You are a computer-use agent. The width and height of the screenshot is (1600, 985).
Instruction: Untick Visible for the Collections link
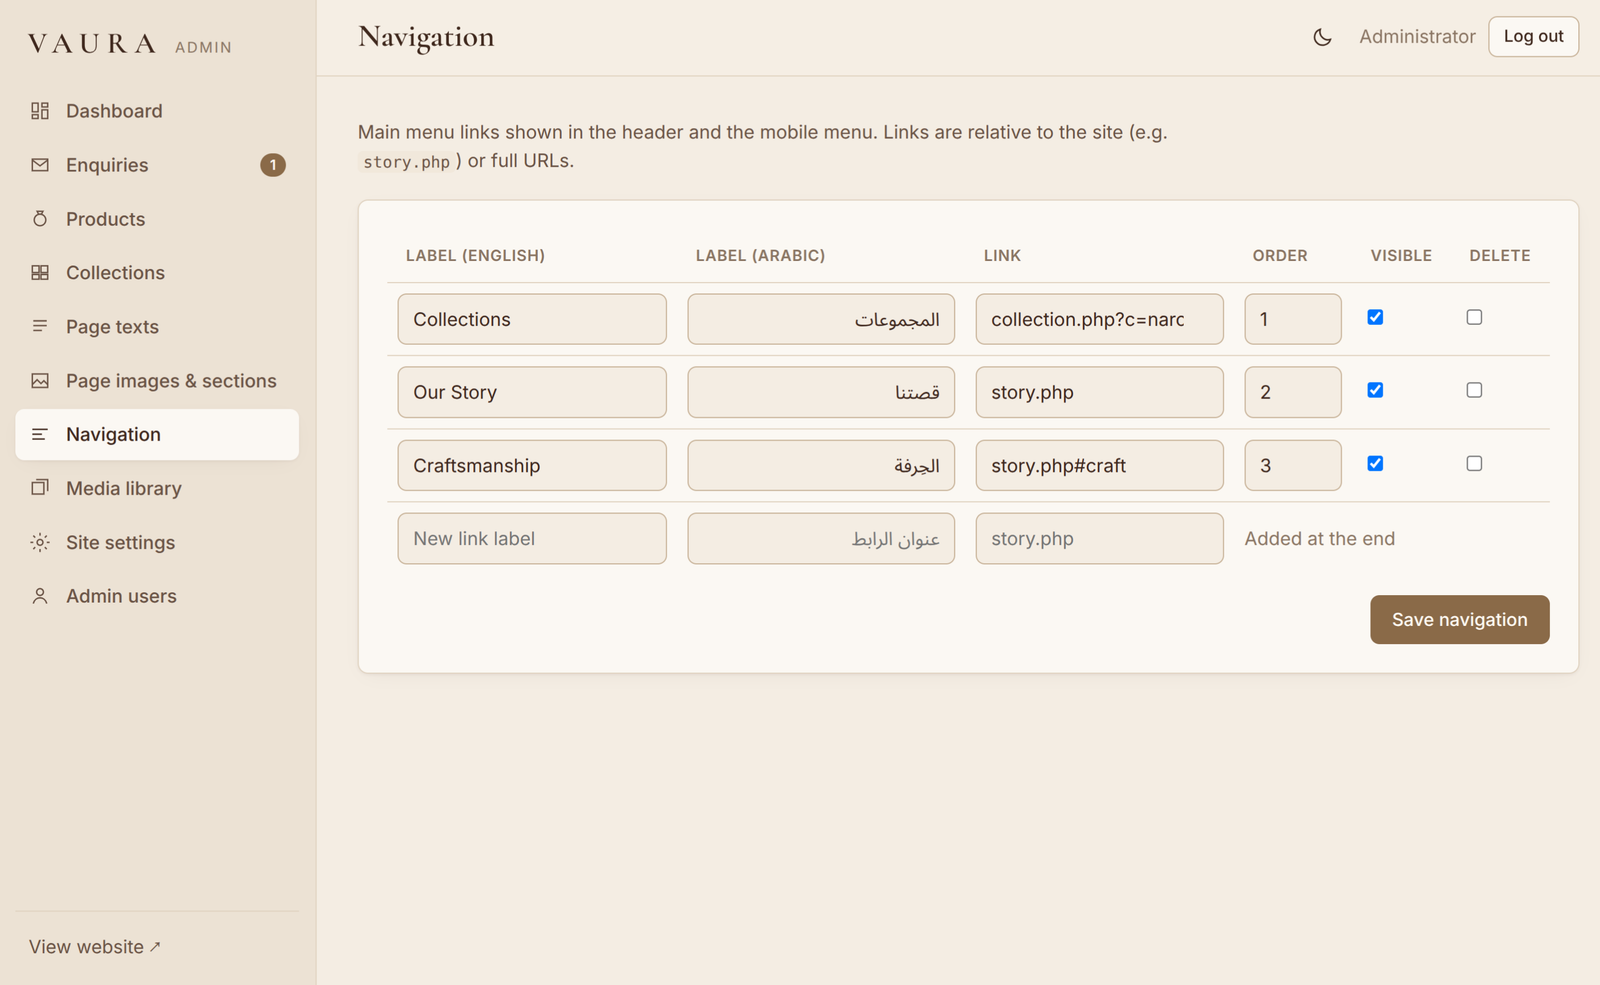coord(1375,317)
